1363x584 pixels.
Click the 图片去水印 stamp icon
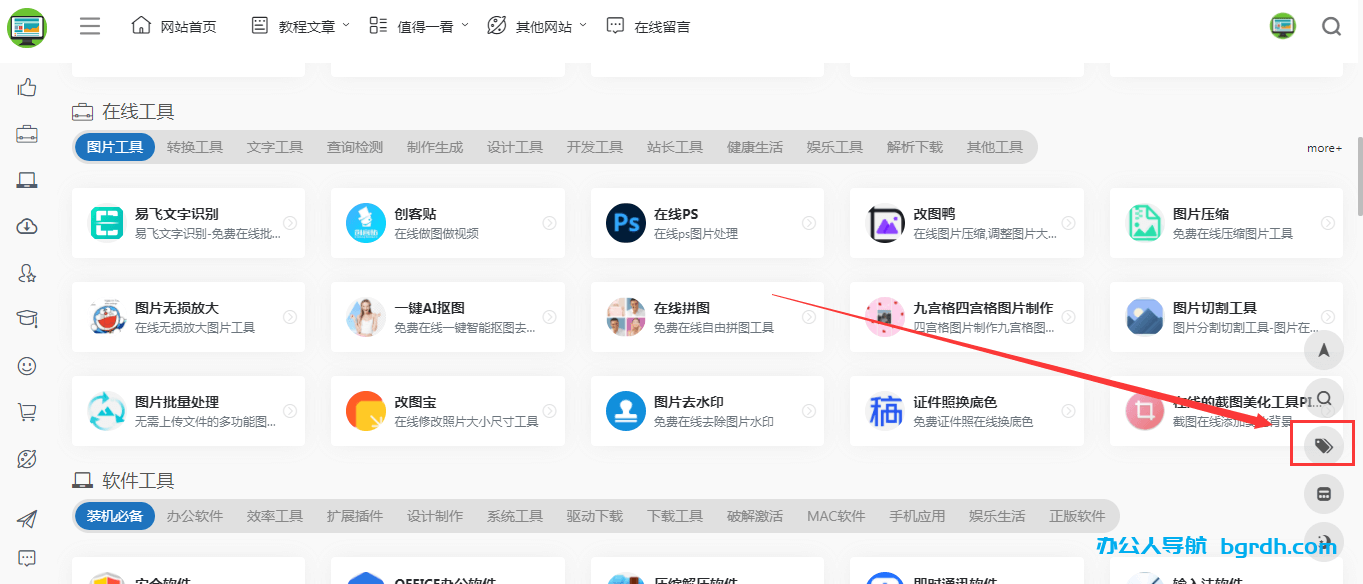[626, 410]
